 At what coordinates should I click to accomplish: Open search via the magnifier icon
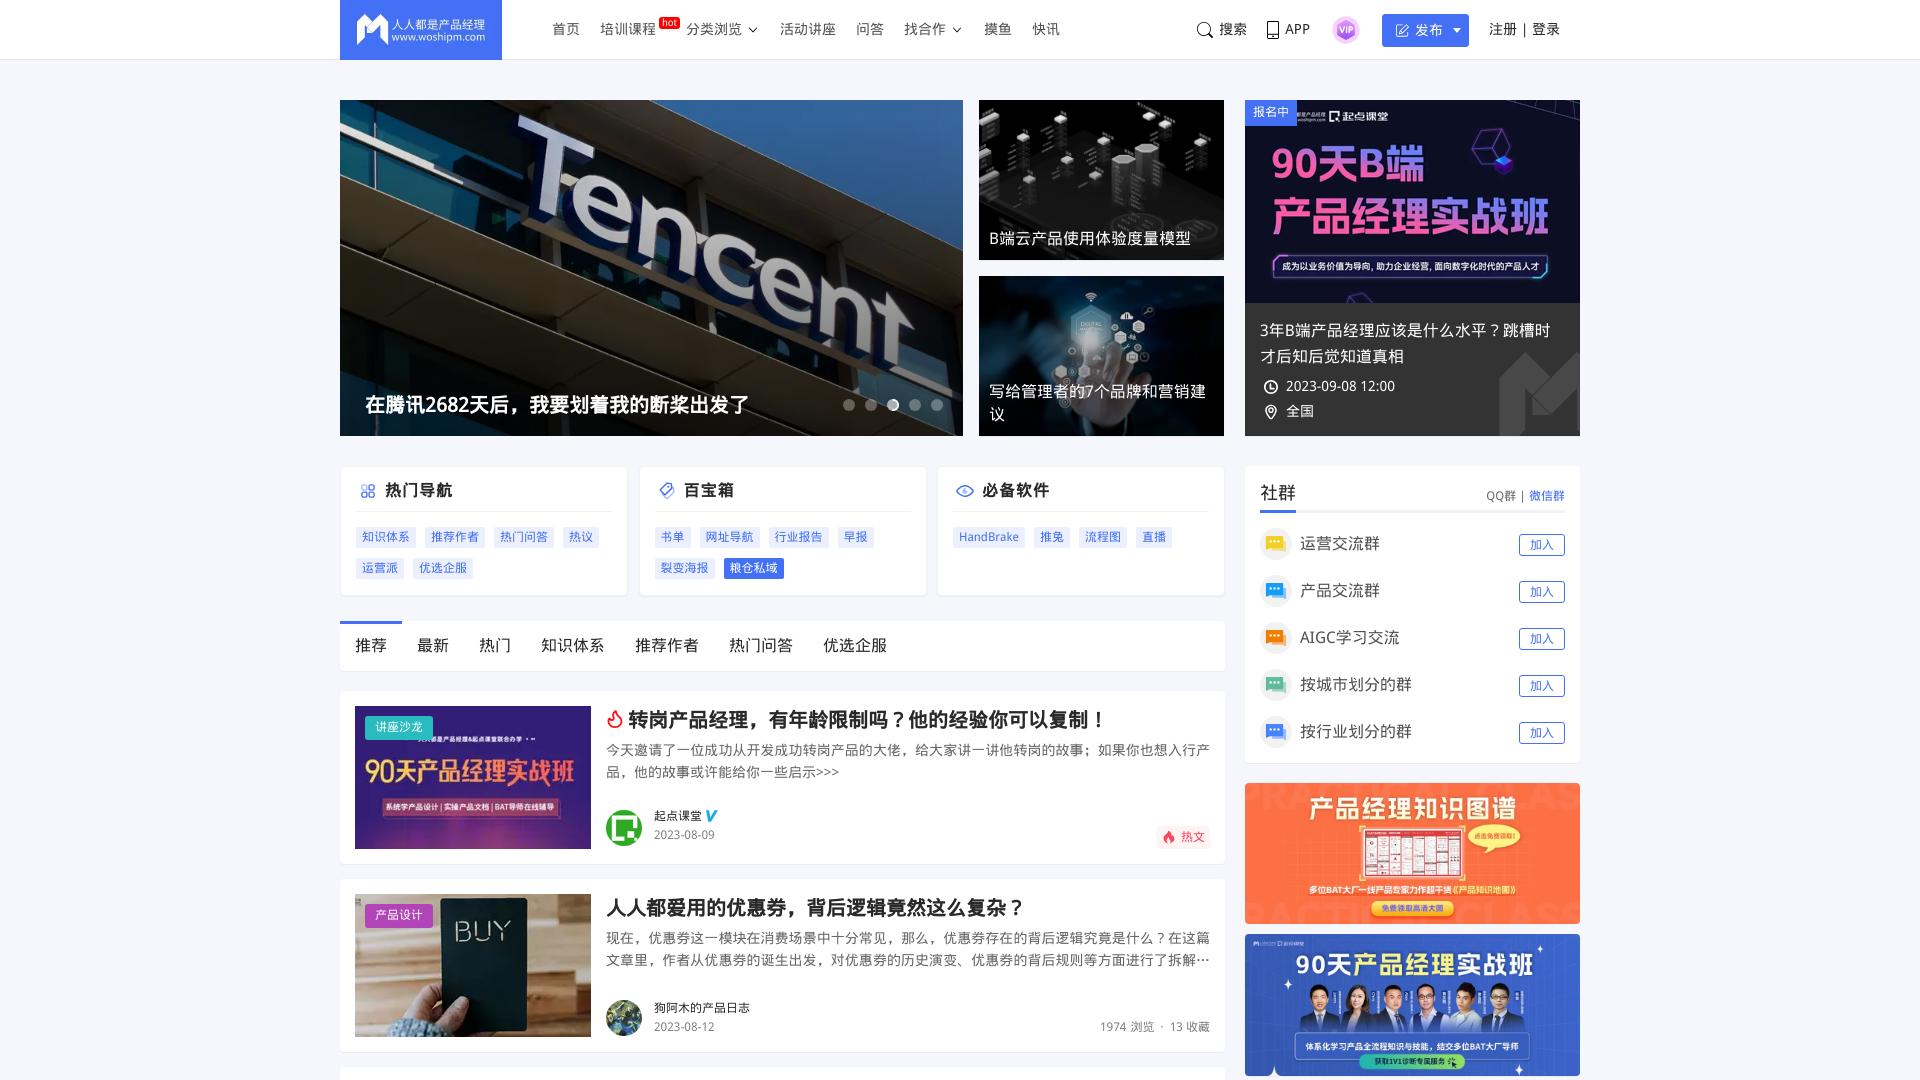(x=1205, y=30)
